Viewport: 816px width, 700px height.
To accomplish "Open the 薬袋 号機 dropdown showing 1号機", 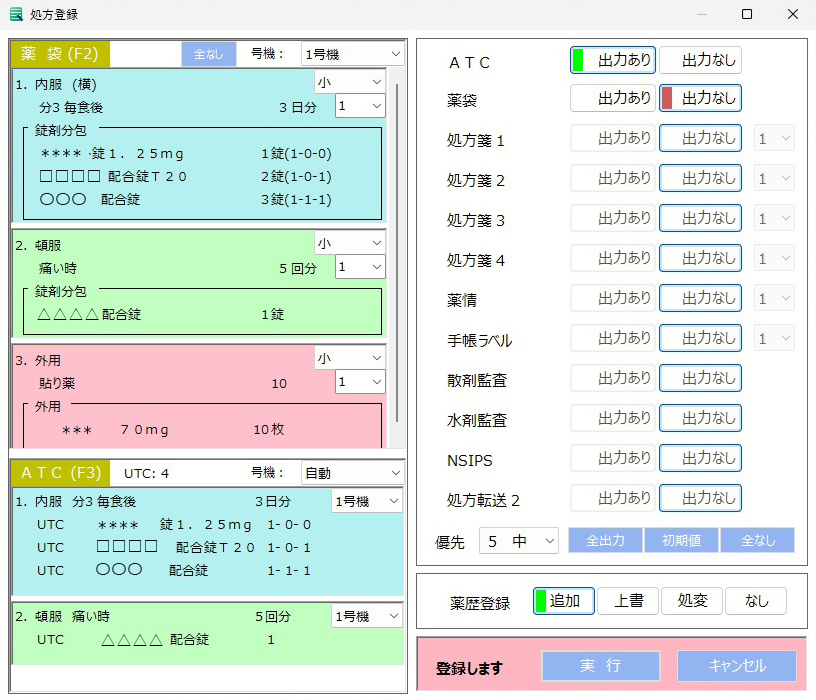I will pyautogui.click(x=352, y=54).
